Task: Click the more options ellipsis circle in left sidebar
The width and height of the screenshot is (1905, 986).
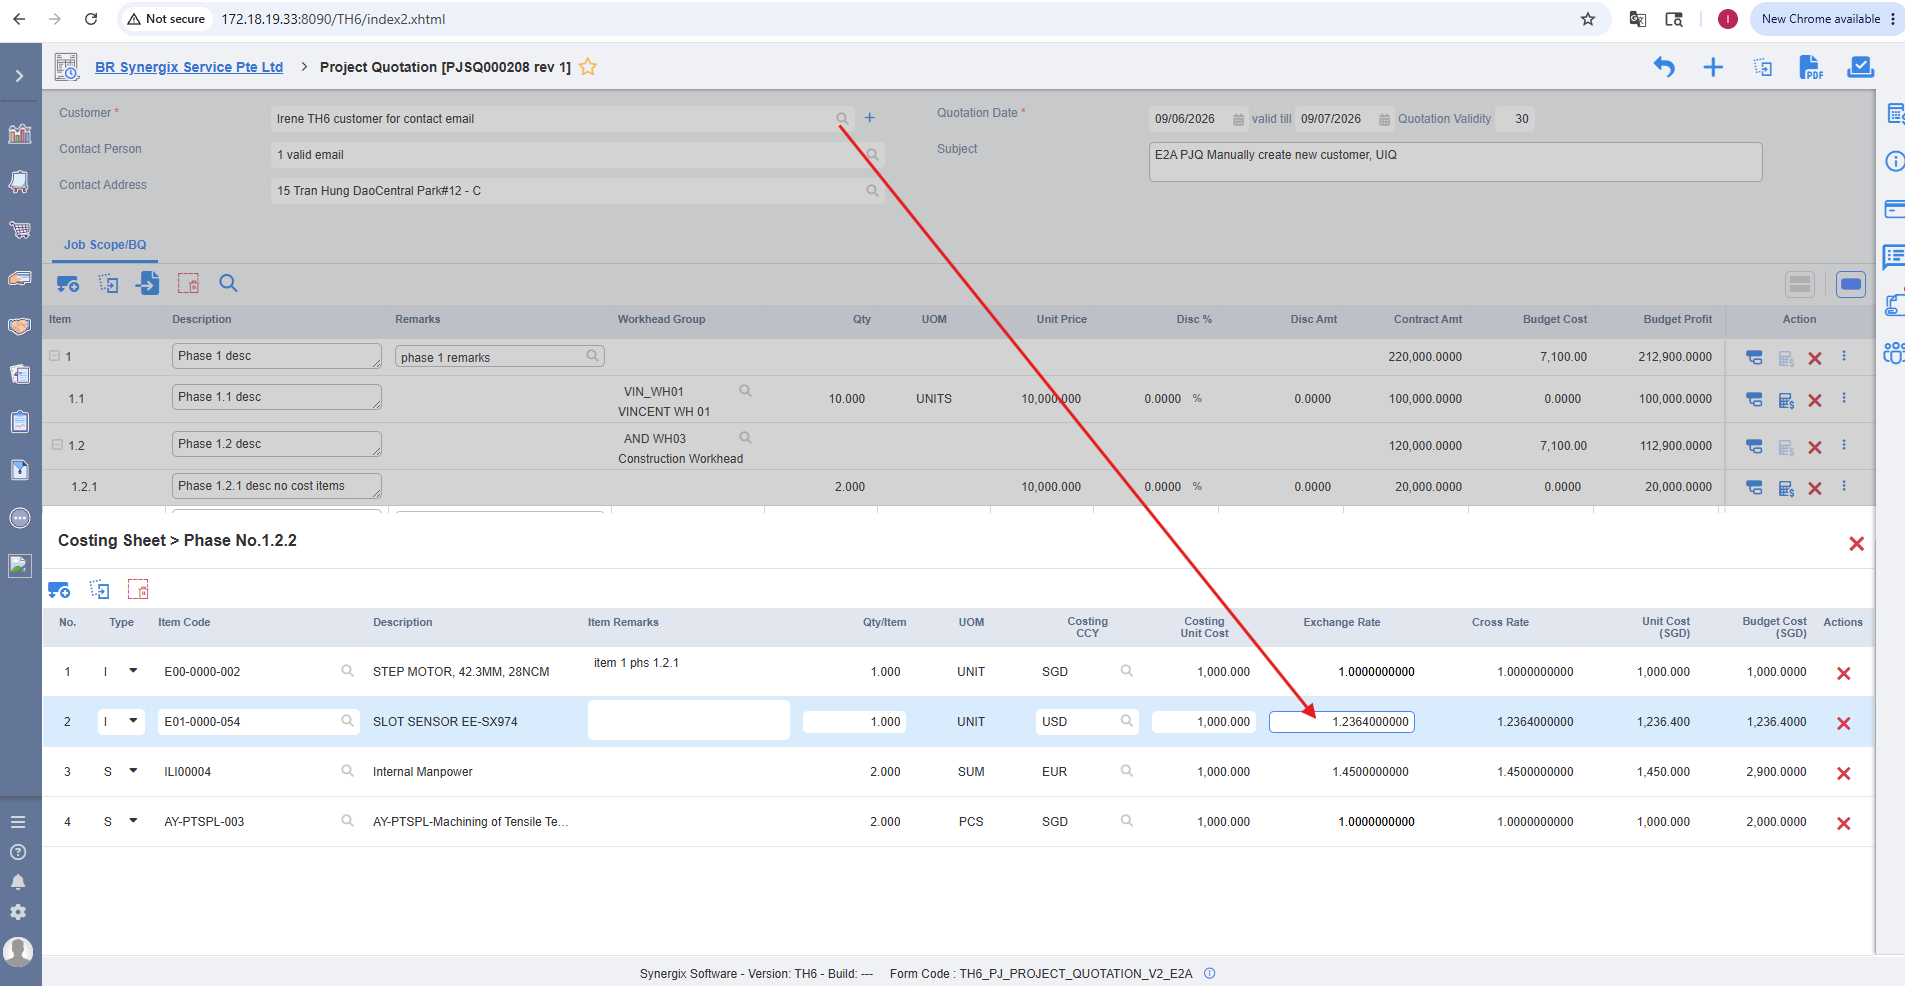Action: [x=19, y=518]
